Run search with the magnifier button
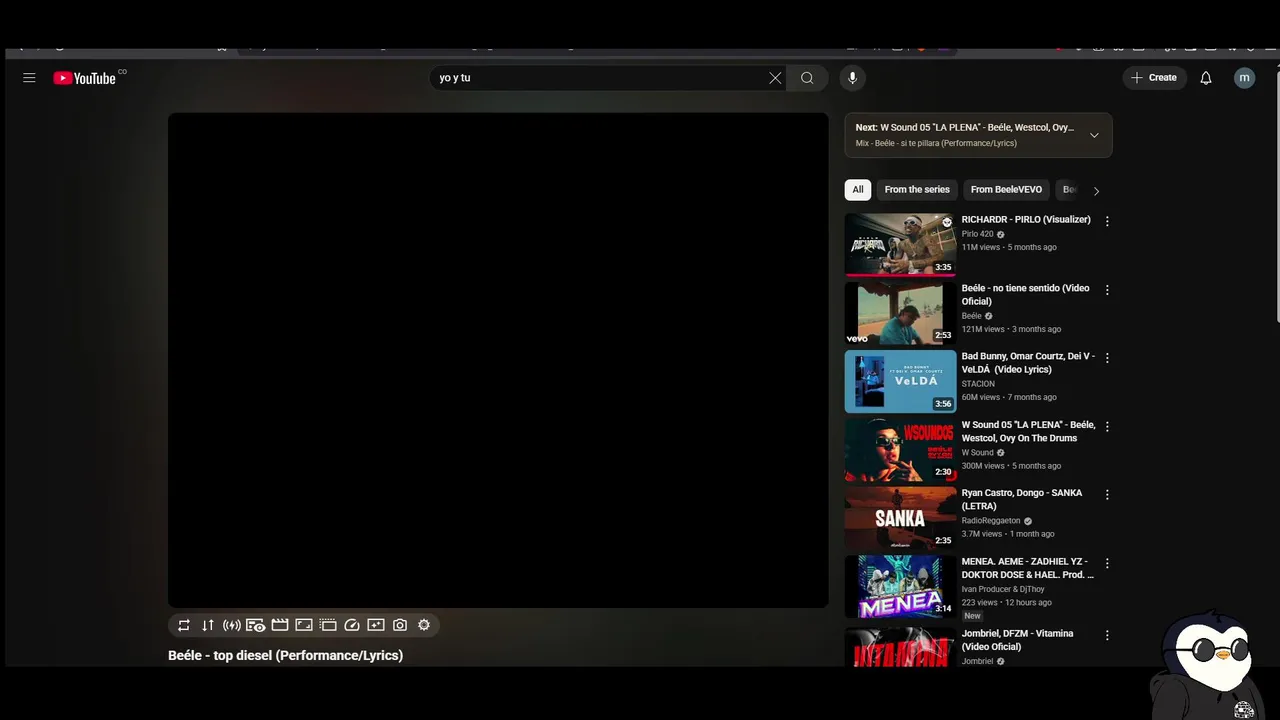 point(807,78)
